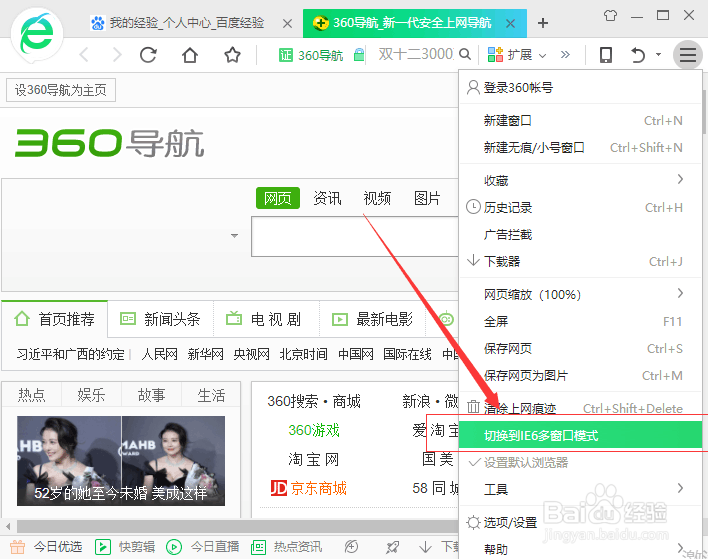Click the search magnifier icon in address bar

(x=465, y=55)
